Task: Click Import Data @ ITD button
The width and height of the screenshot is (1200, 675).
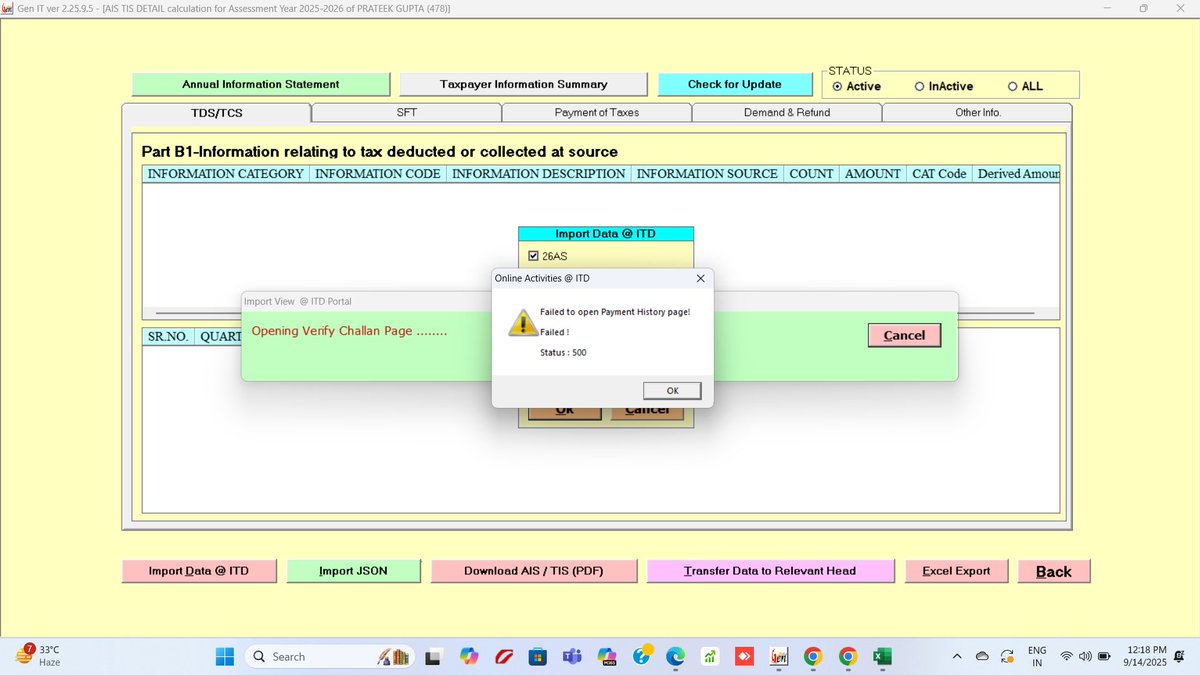Action: tap(198, 571)
